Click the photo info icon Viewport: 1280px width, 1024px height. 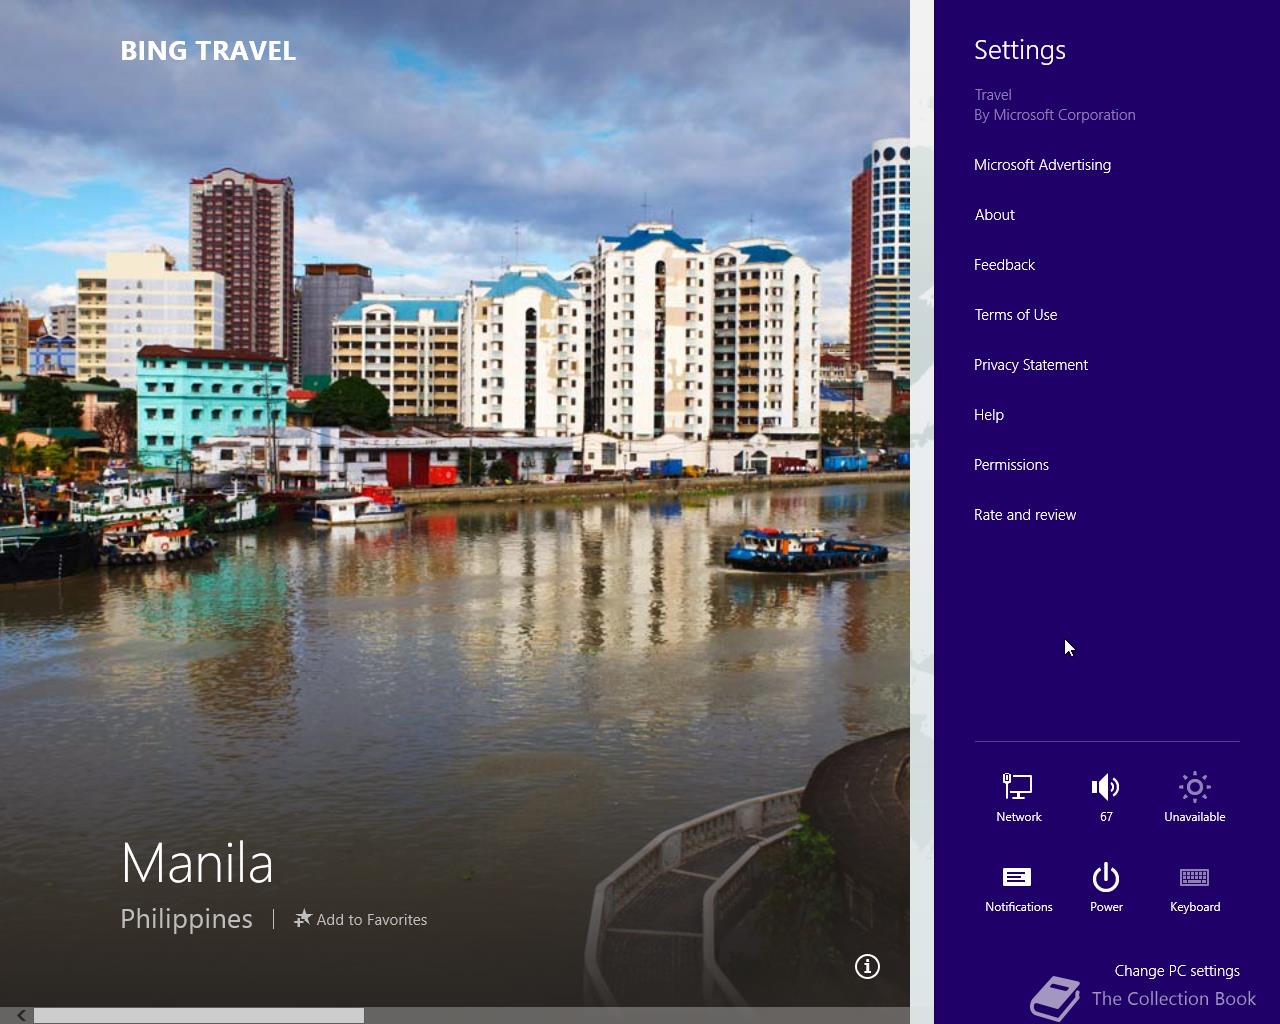(867, 966)
